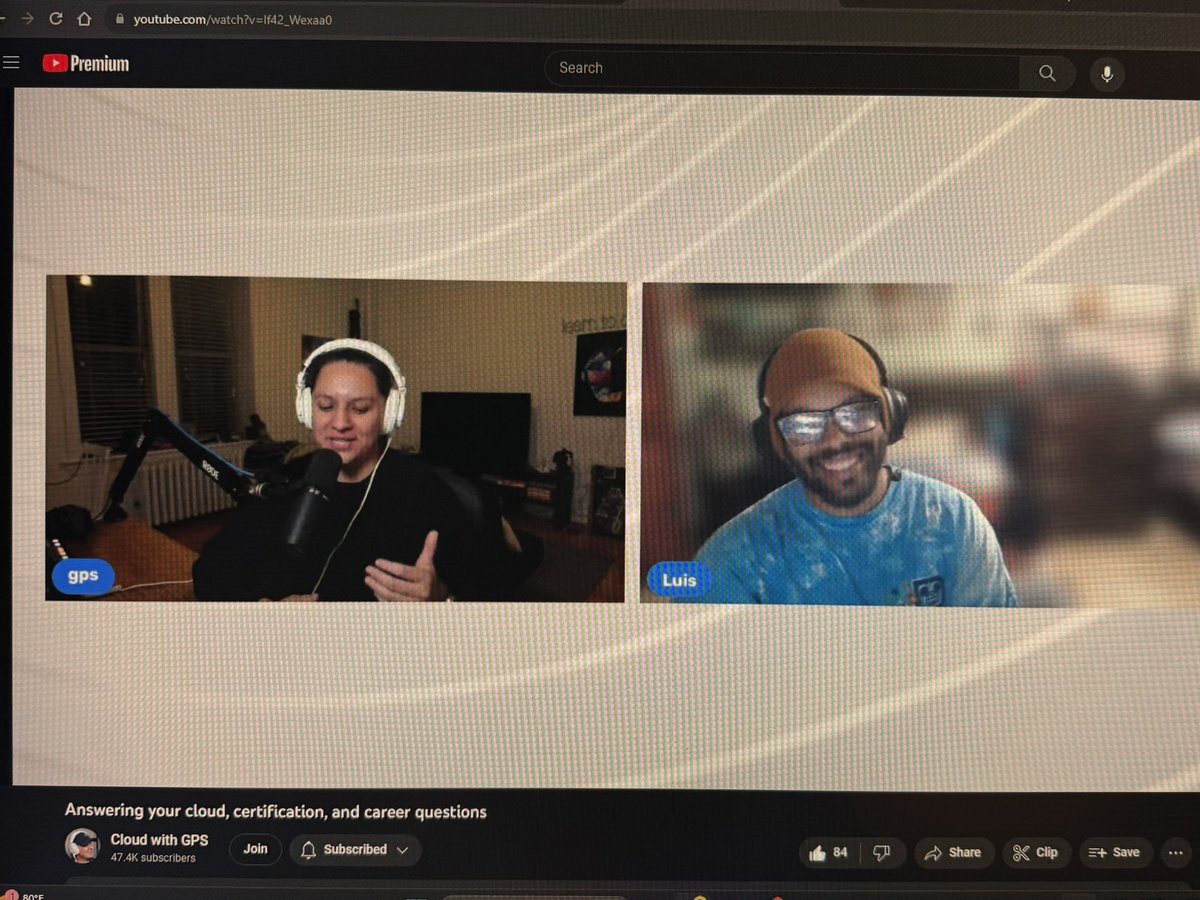Dislike the video with thumbs down
The height and width of the screenshot is (900, 1200).
coord(882,853)
